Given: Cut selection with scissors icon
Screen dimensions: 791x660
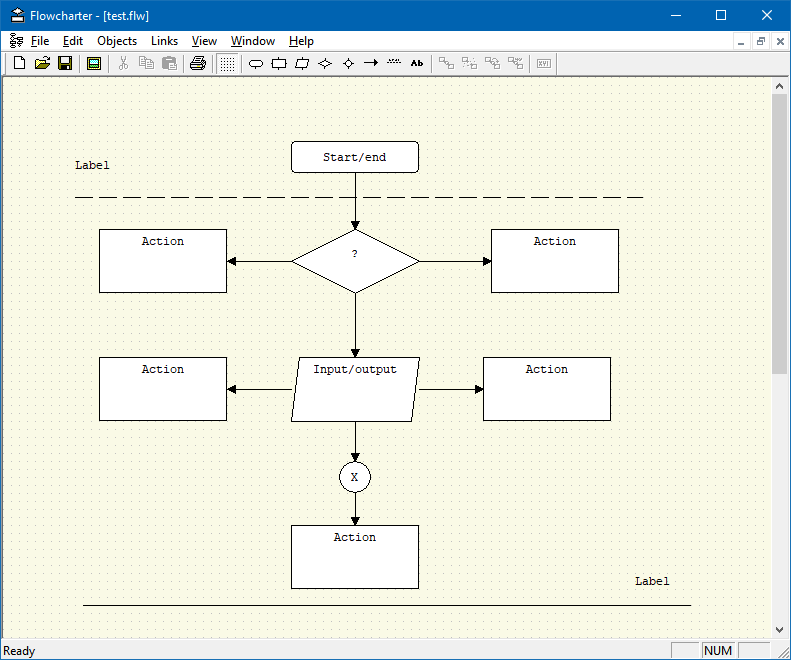Looking at the screenshot, I should click(x=123, y=63).
